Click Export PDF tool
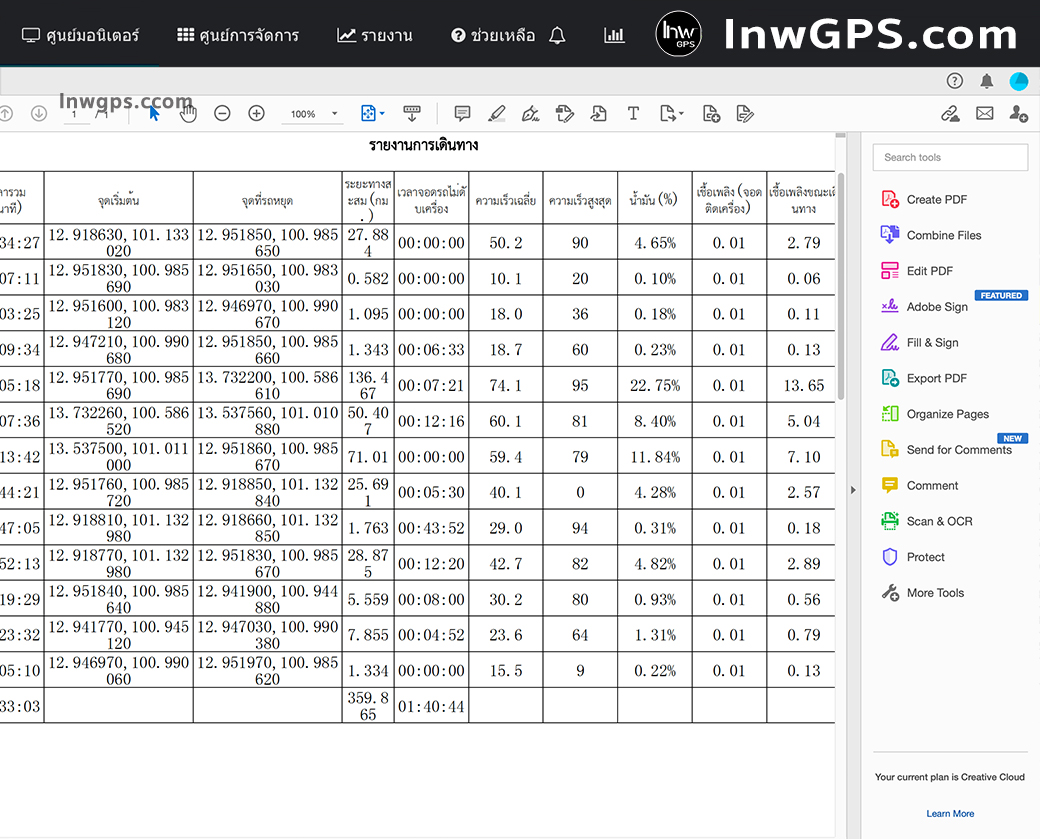This screenshot has width=1040, height=839. (x=936, y=378)
